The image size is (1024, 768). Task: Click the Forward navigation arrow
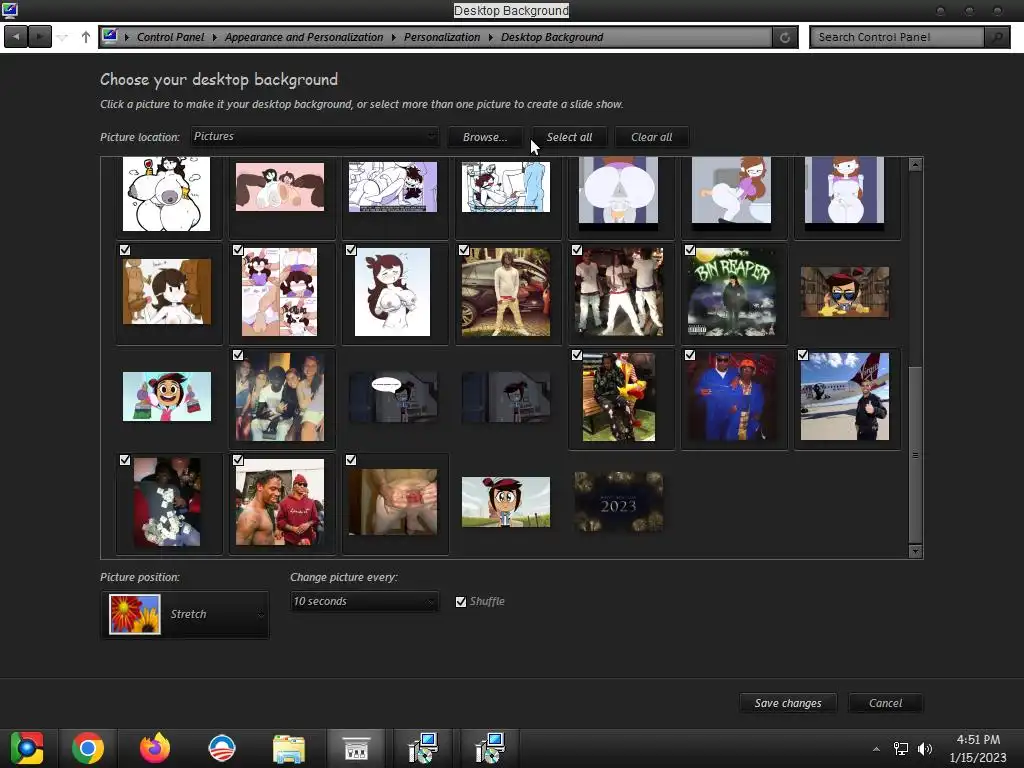click(39, 37)
